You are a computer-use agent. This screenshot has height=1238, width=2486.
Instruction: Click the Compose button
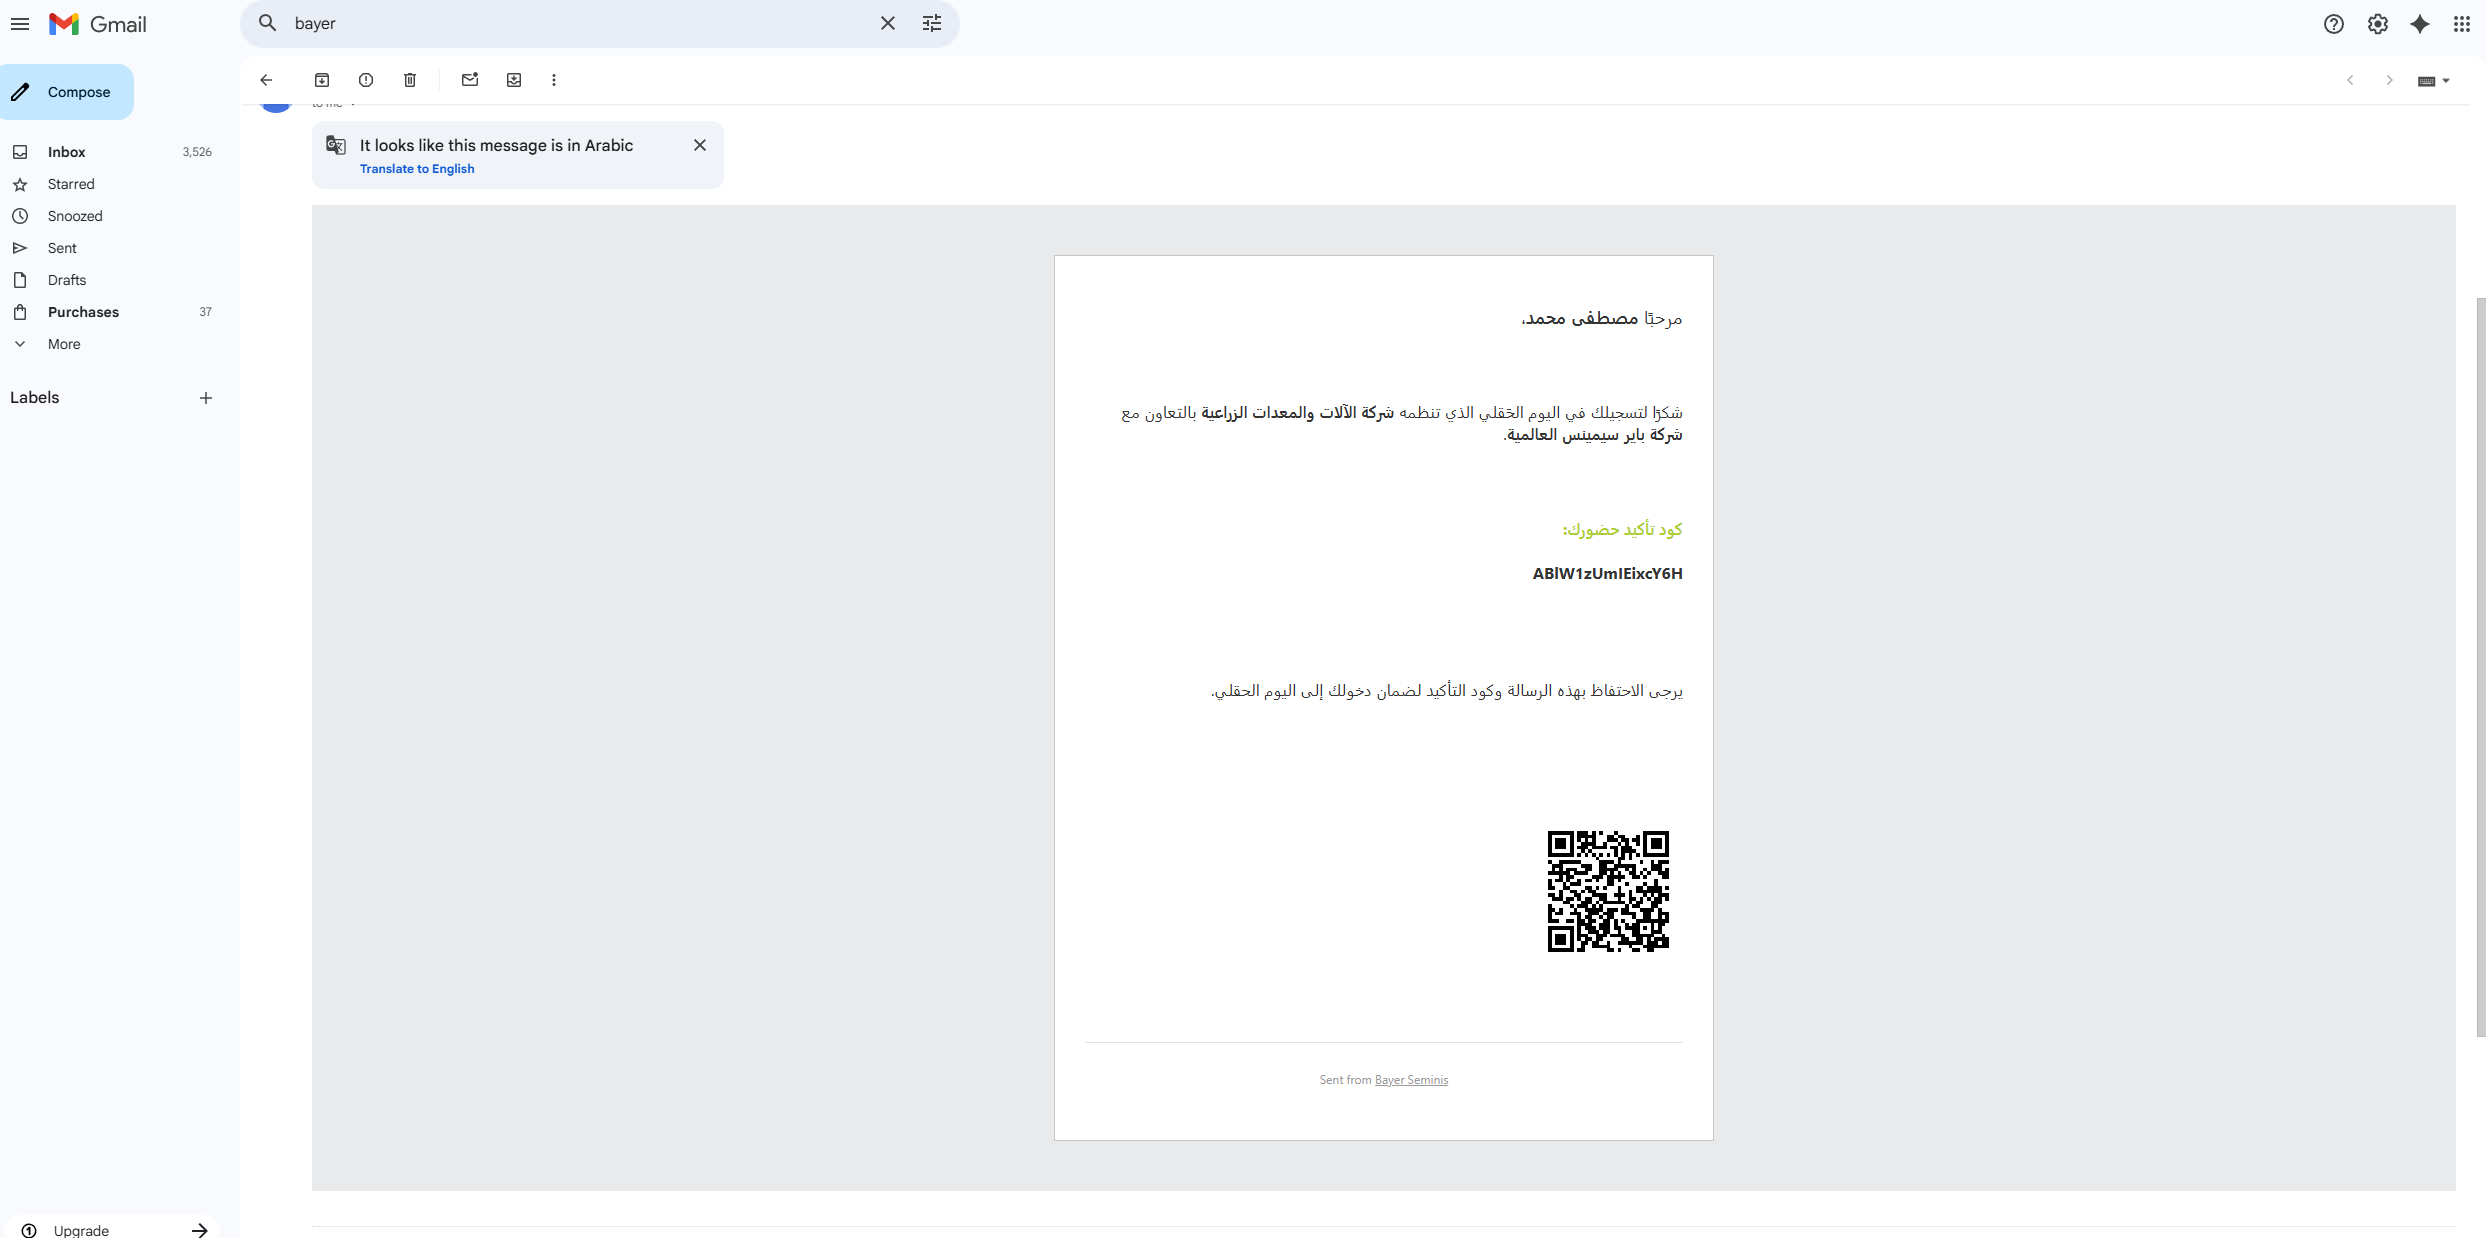click(x=67, y=92)
